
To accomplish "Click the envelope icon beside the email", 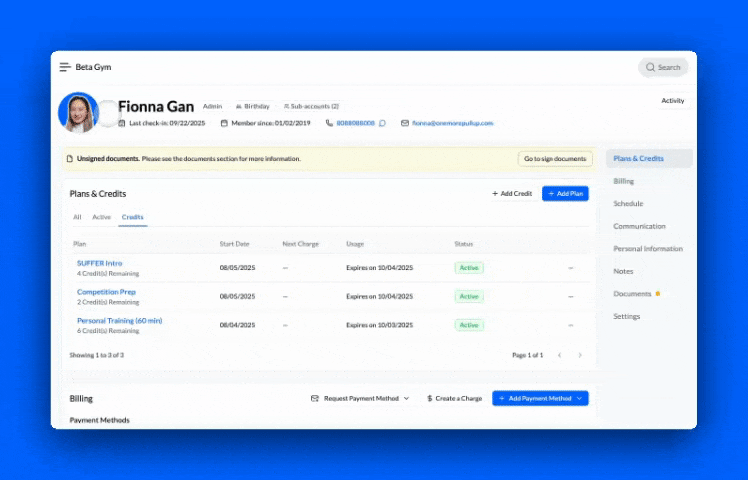I will pos(405,123).
